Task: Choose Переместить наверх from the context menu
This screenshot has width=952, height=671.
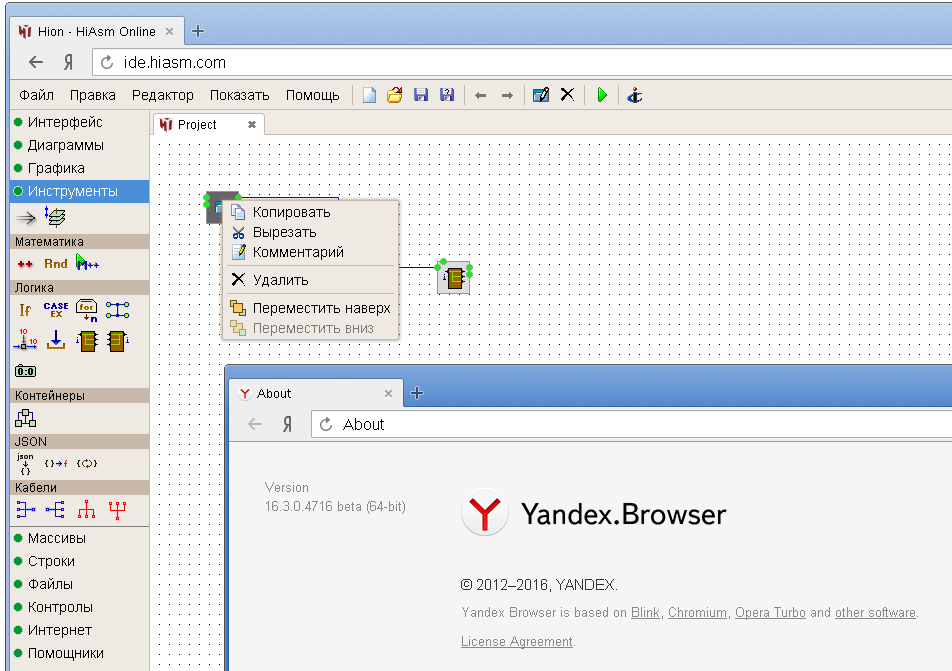Action: pyautogui.click(x=311, y=308)
